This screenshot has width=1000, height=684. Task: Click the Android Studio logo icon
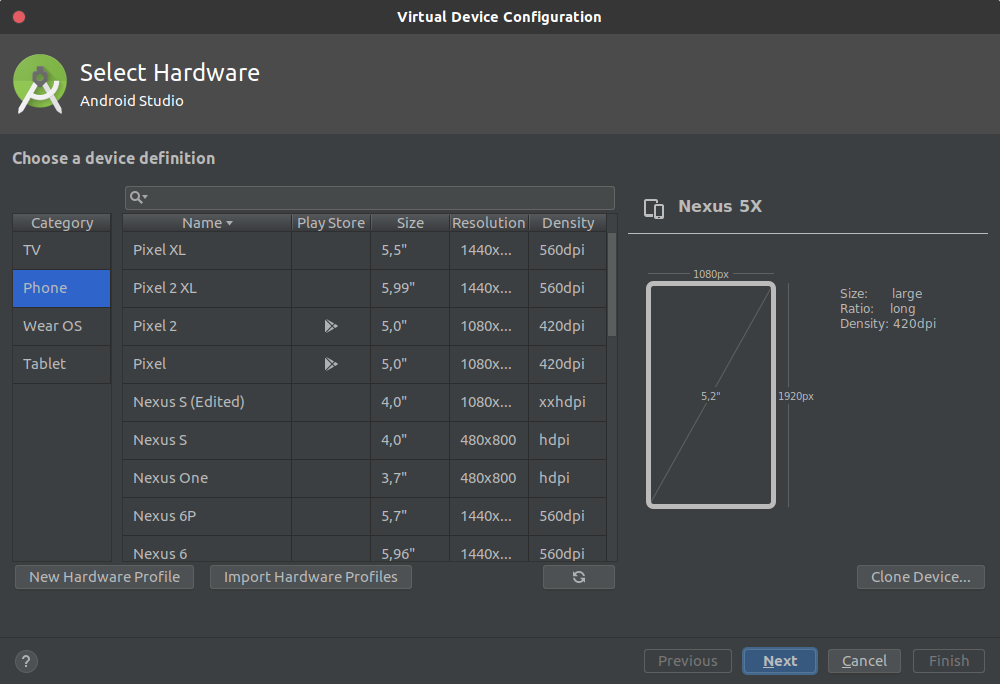(40, 84)
